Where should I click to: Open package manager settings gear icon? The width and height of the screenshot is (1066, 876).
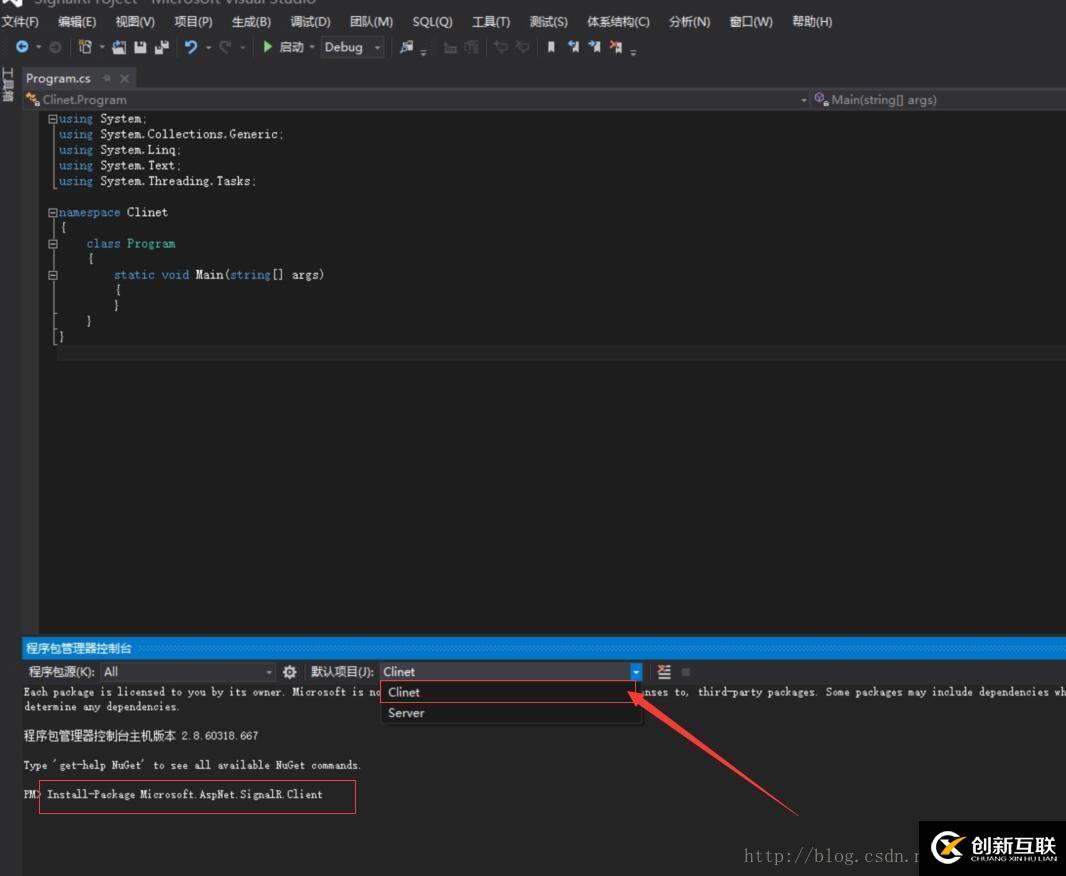click(290, 672)
